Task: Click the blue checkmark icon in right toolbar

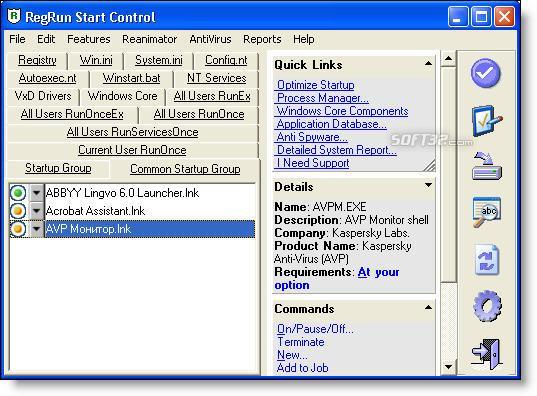Action: point(485,73)
